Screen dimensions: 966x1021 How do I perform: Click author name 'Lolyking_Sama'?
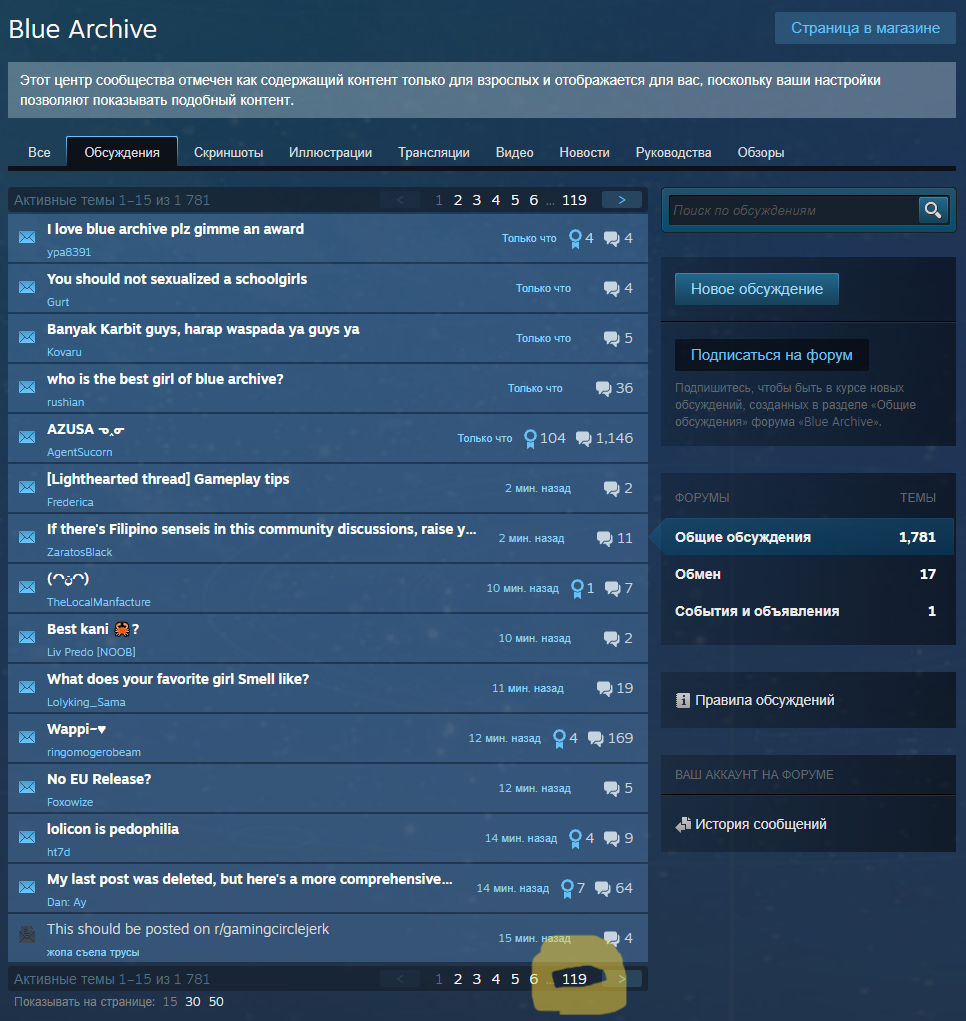point(86,703)
